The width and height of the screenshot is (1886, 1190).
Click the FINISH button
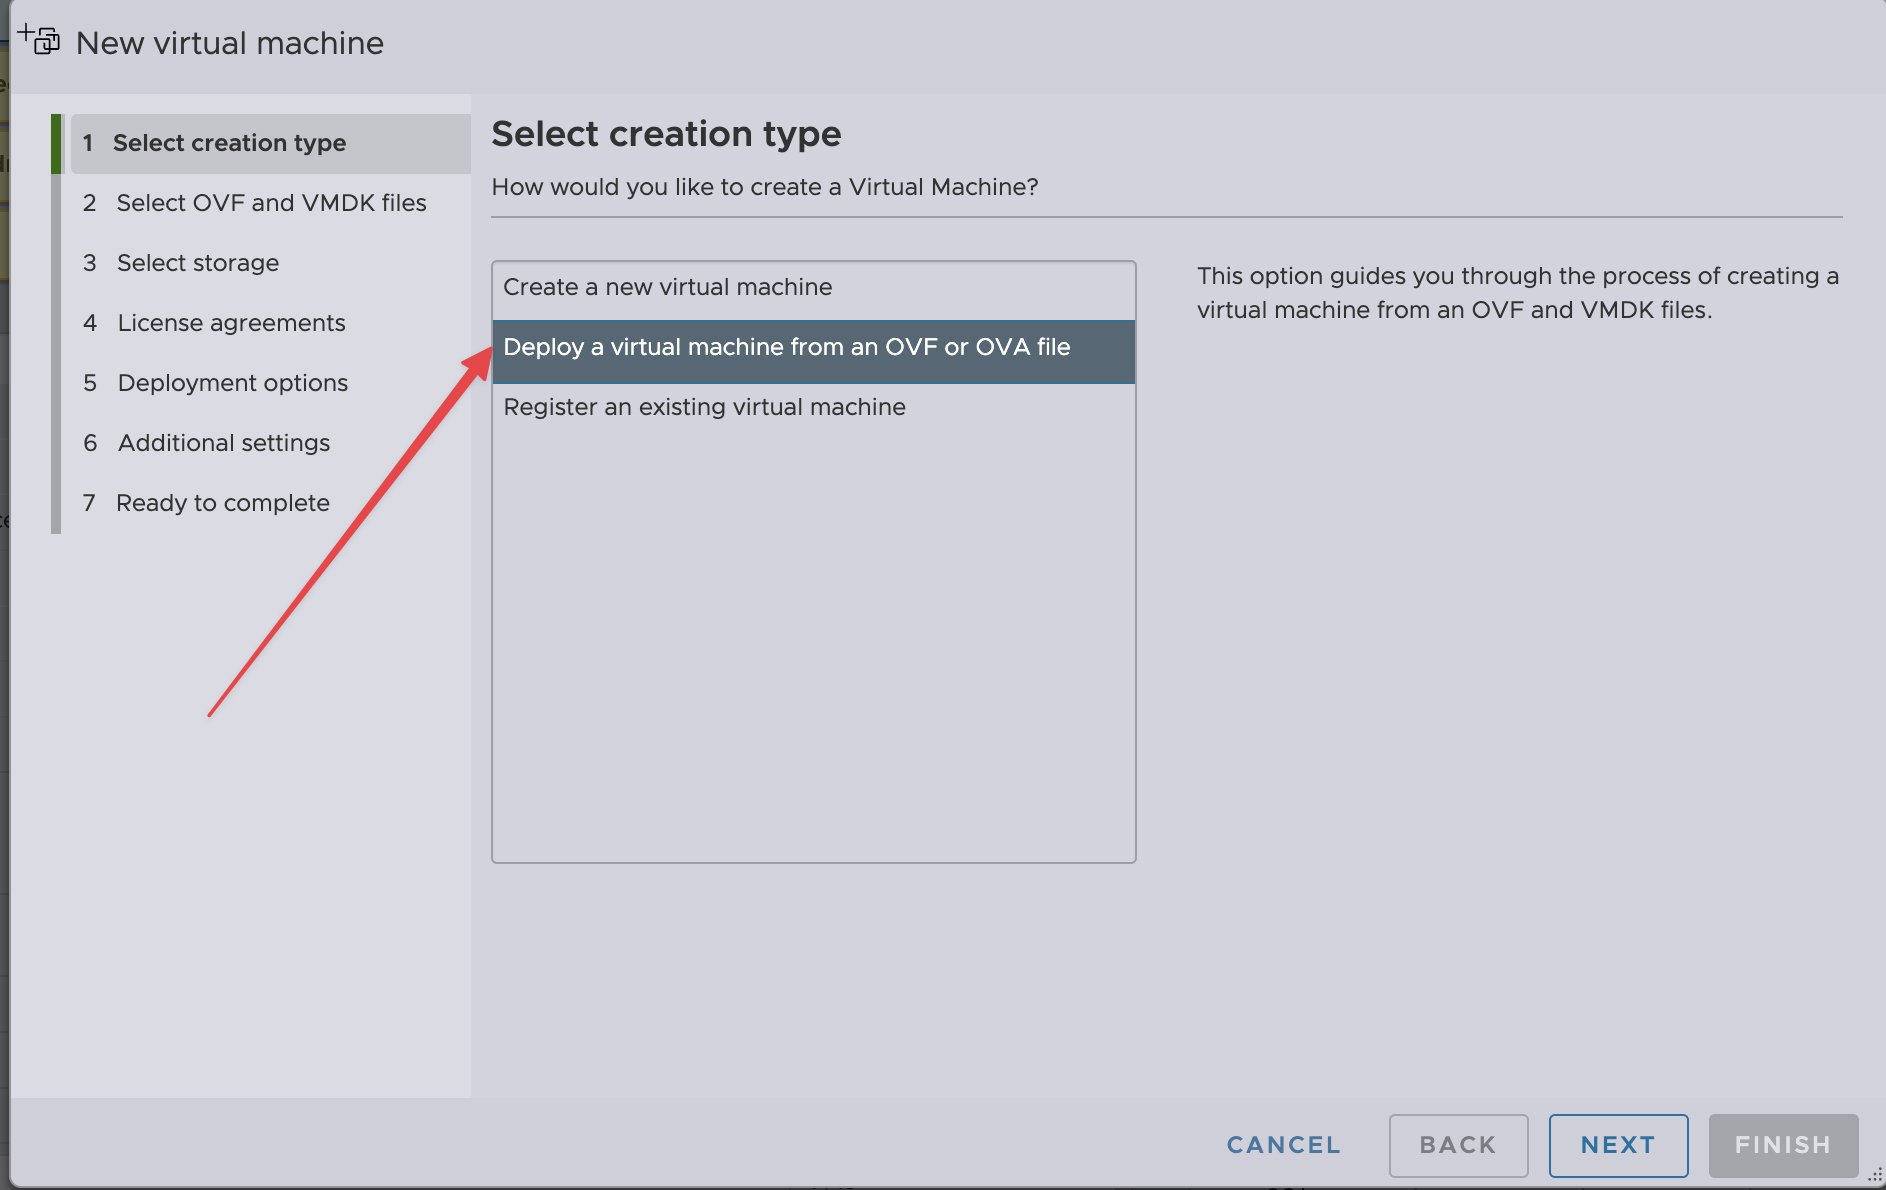(1782, 1145)
